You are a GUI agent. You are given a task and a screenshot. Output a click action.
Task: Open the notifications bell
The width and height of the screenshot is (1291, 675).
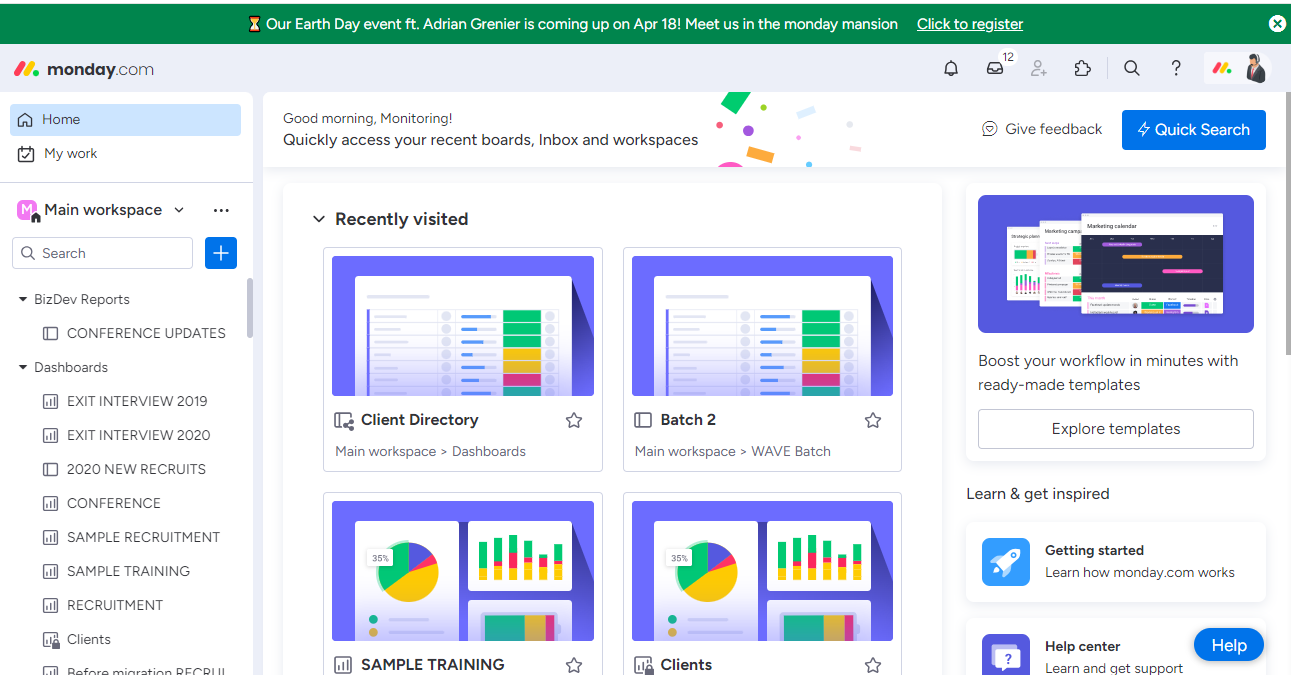[951, 68]
